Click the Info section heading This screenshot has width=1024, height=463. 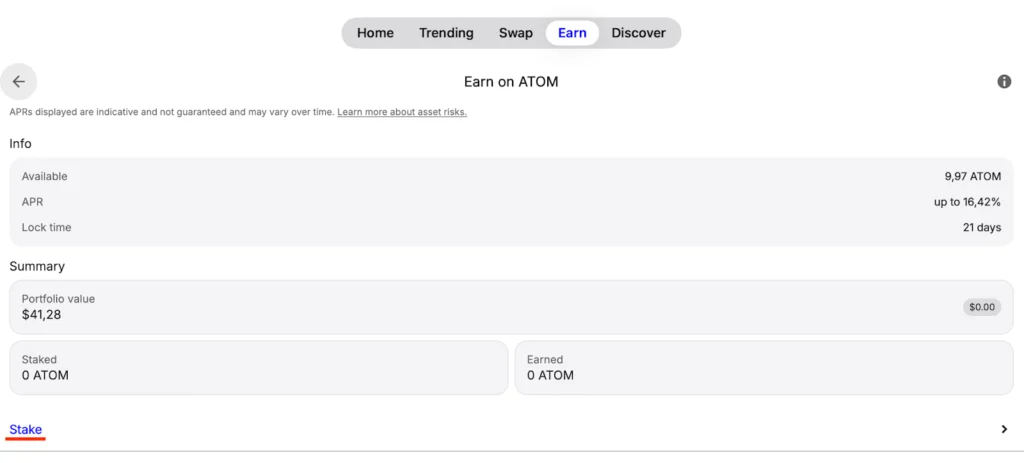click(21, 144)
